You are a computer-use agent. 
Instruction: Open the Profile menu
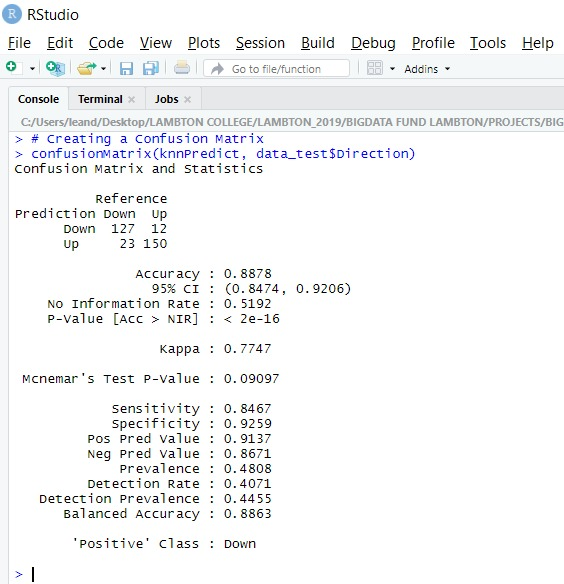[433, 43]
